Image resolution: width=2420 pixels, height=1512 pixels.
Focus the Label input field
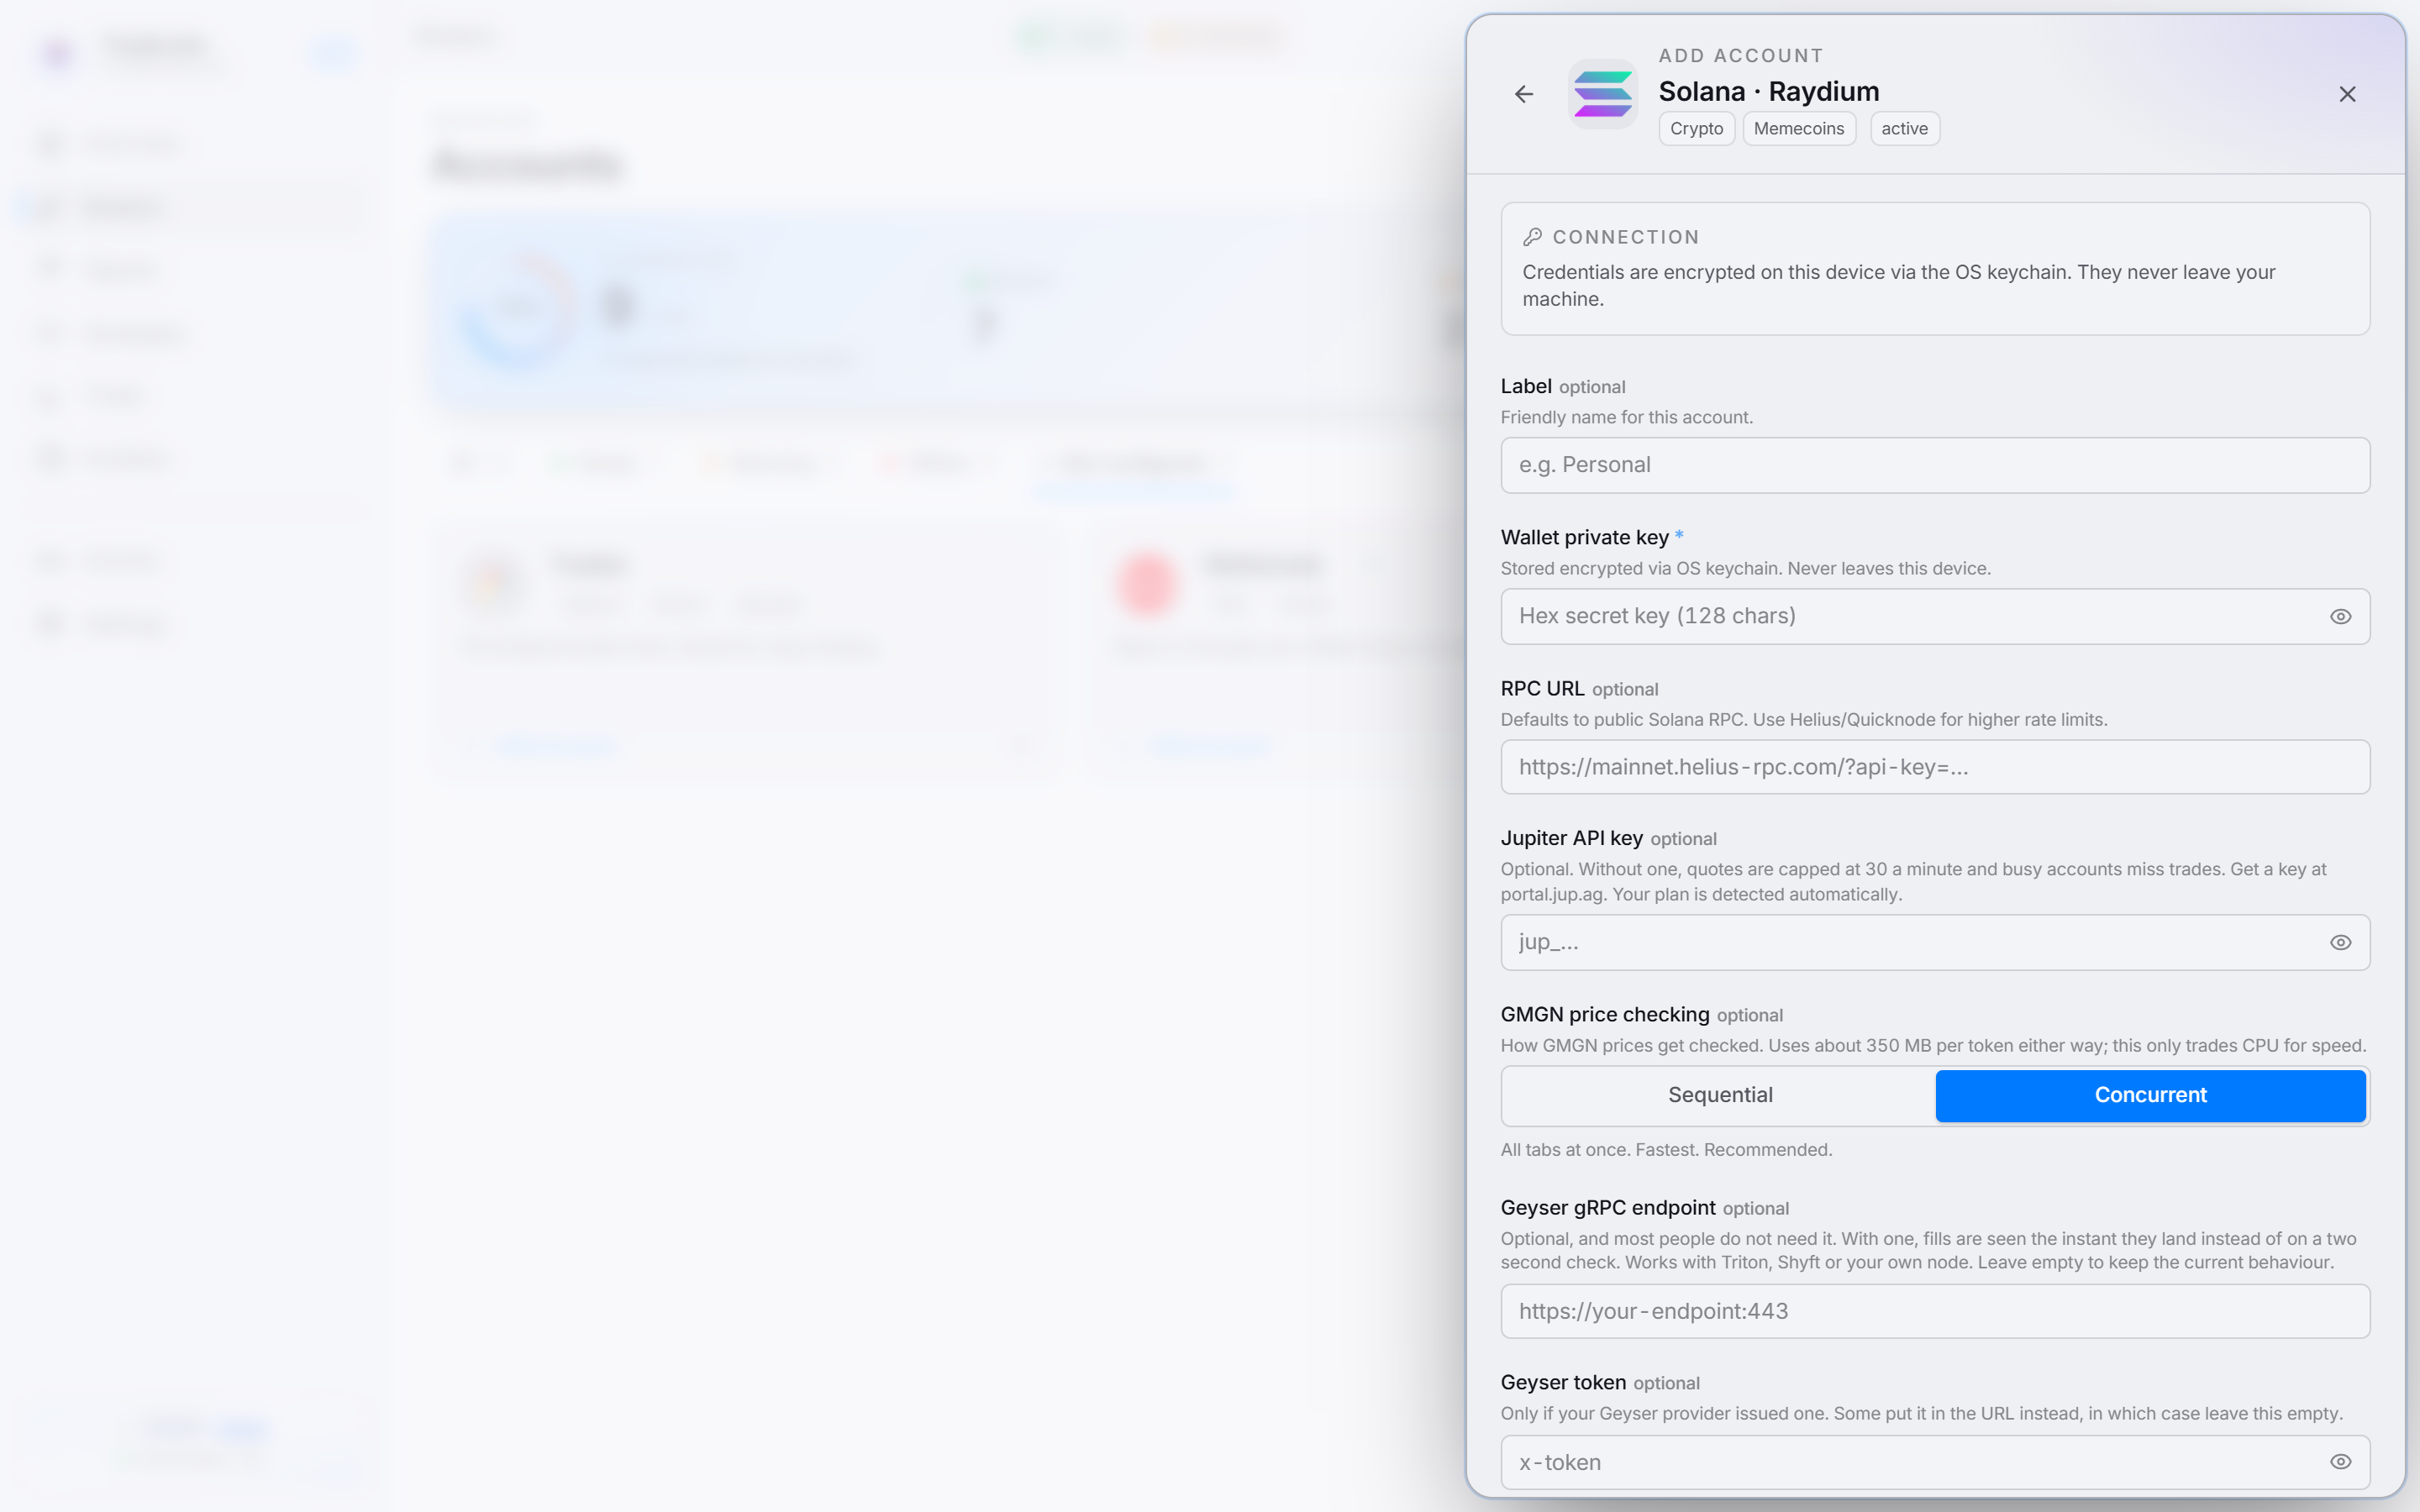[1935, 465]
